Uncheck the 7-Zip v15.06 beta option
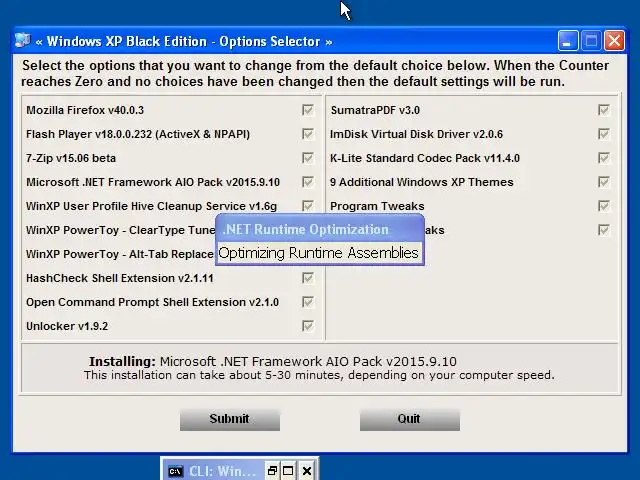Image resolution: width=640 pixels, height=480 pixels. tap(308, 158)
